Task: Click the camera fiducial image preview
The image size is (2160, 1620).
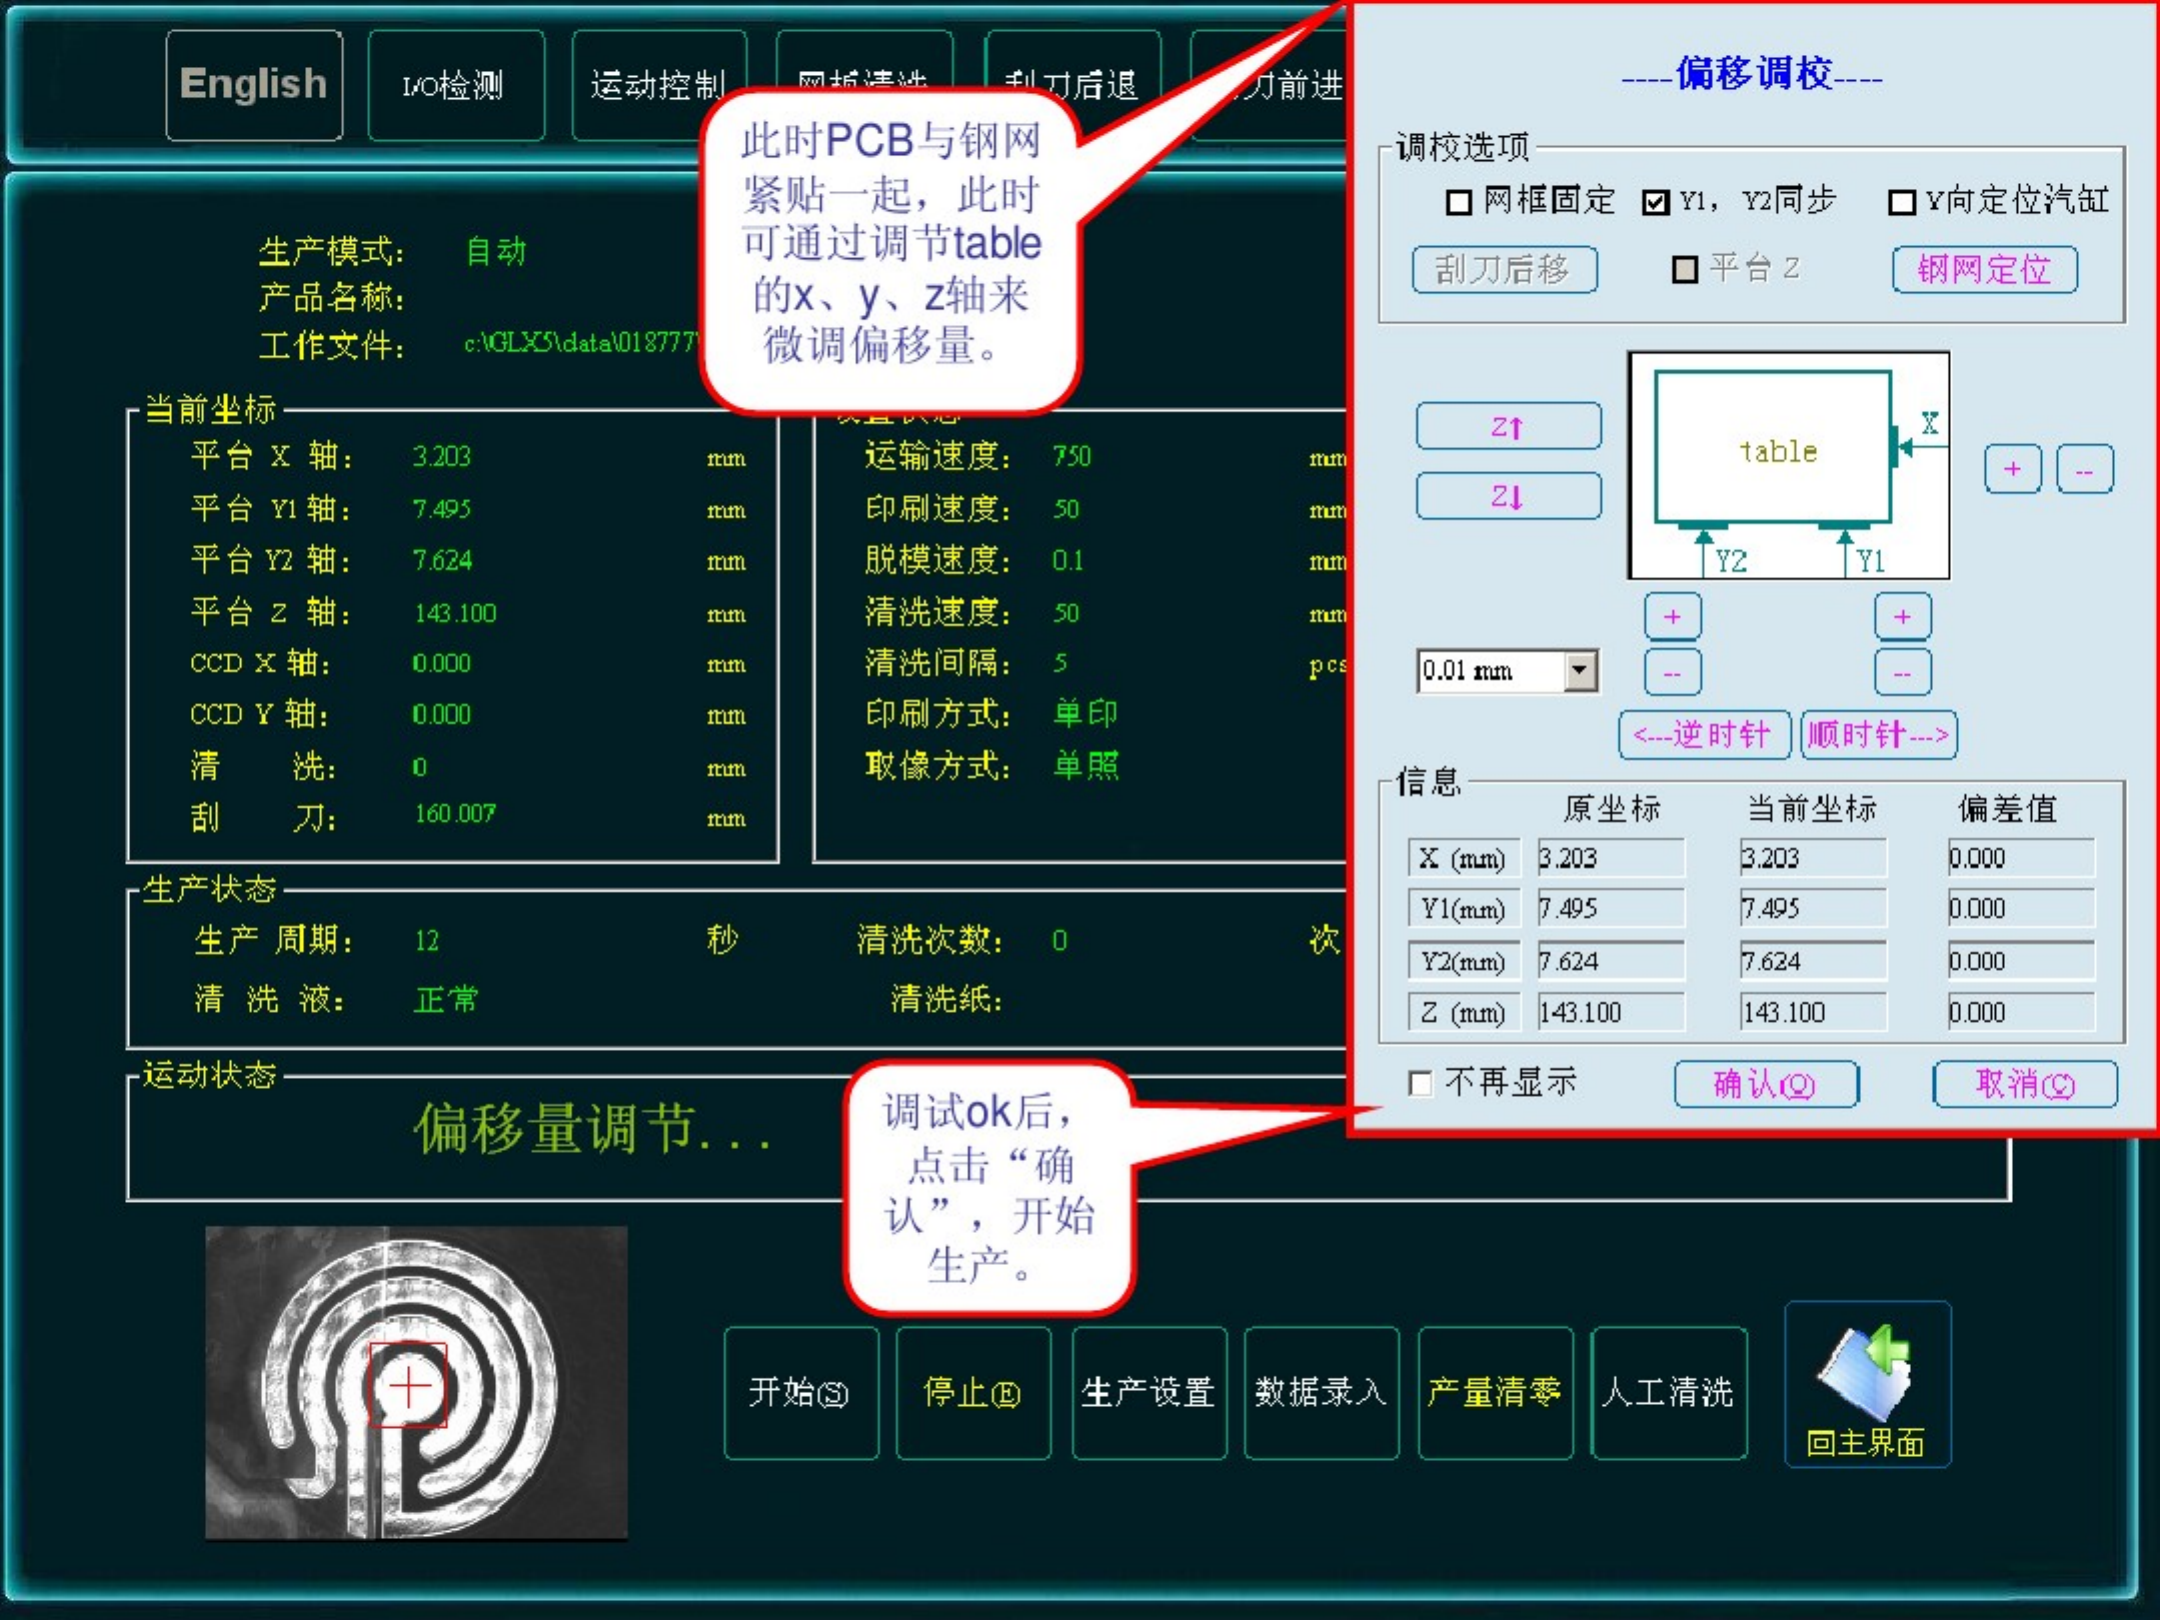Action: pos(416,1383)
